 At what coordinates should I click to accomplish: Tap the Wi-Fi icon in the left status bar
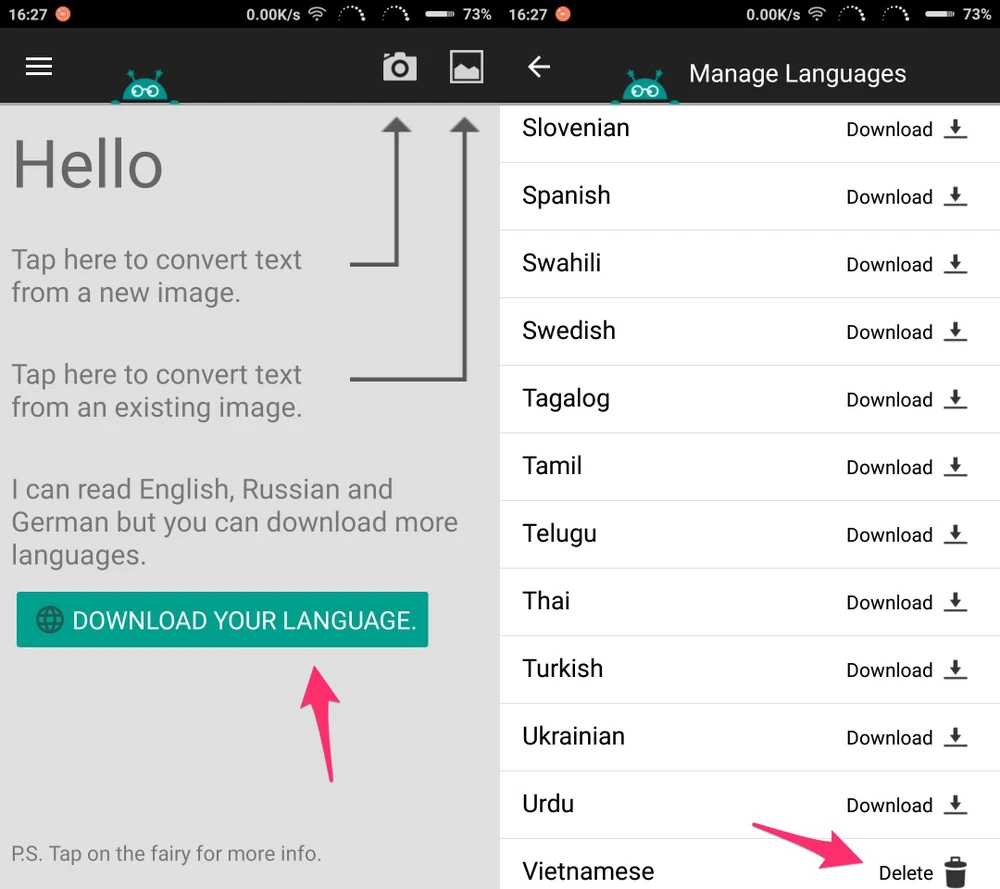317,14
